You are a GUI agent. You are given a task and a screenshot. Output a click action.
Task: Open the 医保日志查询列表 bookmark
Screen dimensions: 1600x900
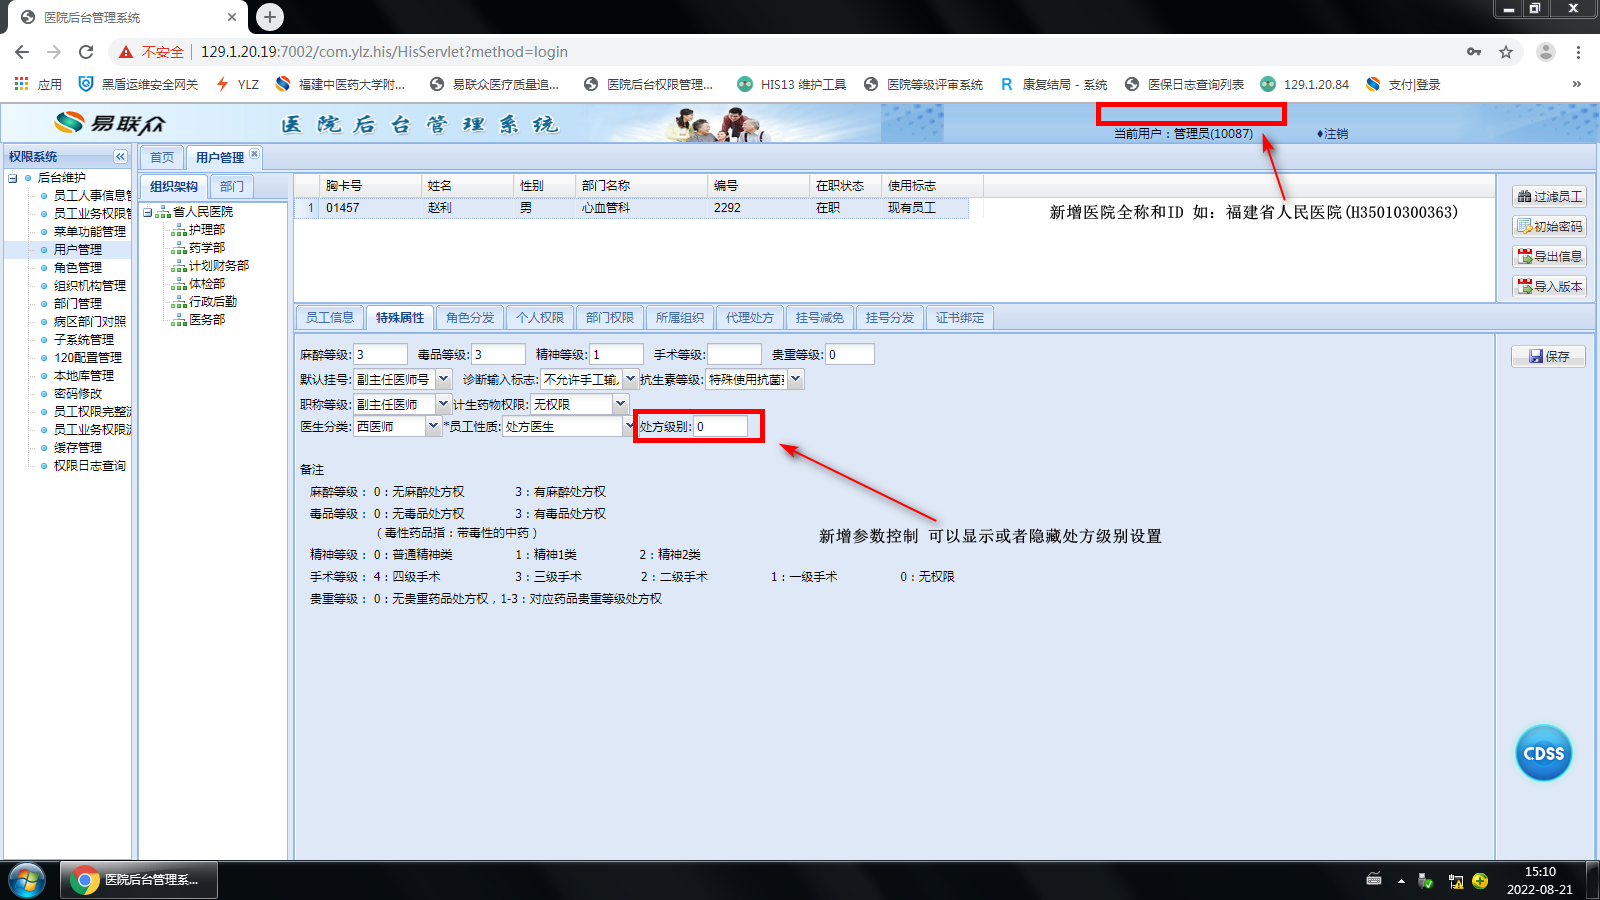click(x=1184, y=84)
